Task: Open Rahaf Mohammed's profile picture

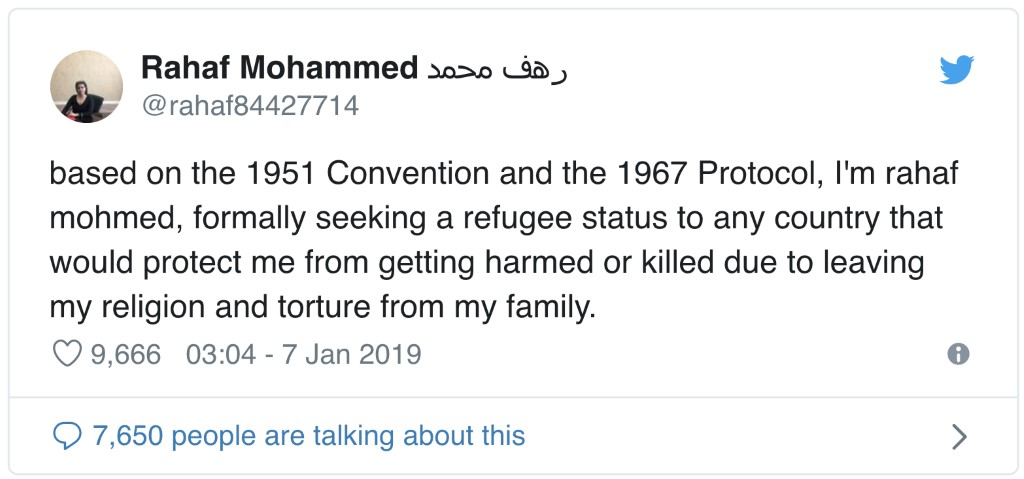Action: [86, 86]
